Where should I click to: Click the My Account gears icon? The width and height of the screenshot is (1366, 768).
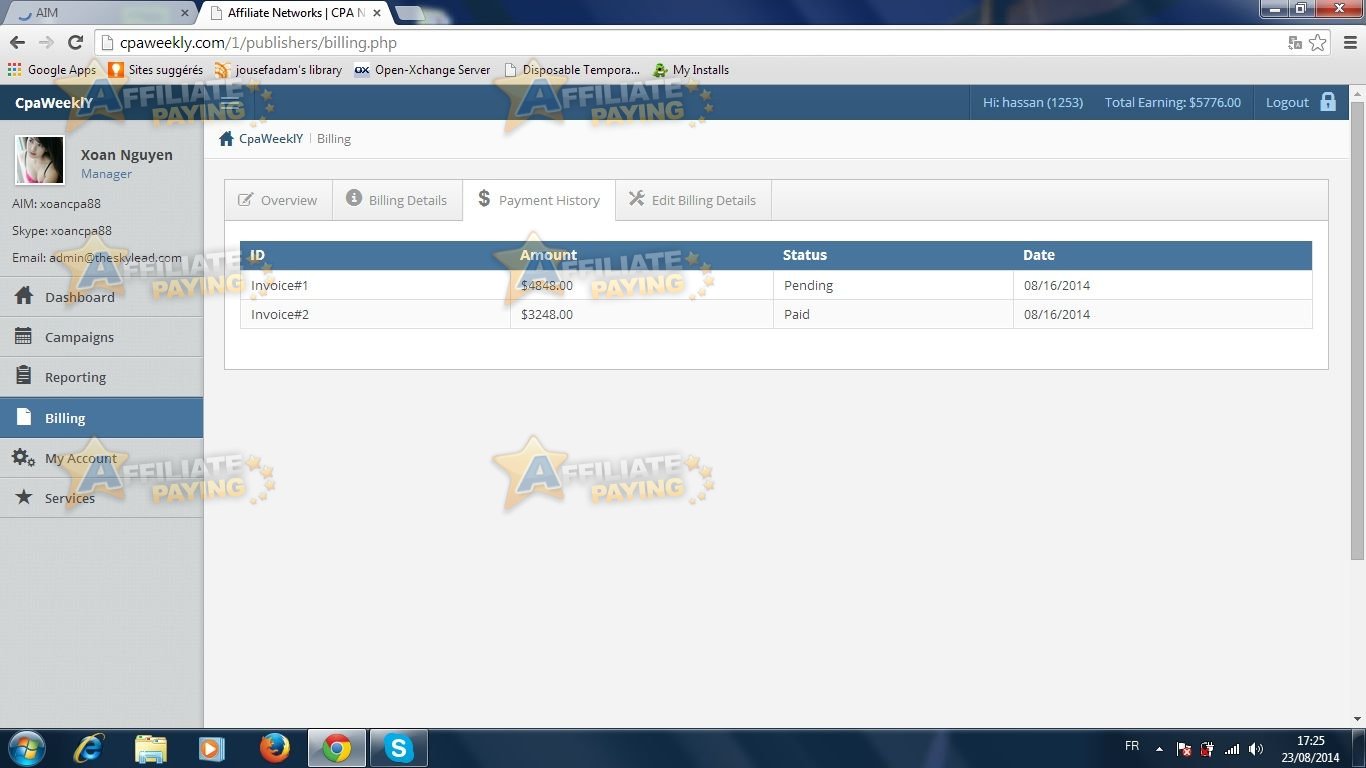pyautogui.click(x=24, y=458)
